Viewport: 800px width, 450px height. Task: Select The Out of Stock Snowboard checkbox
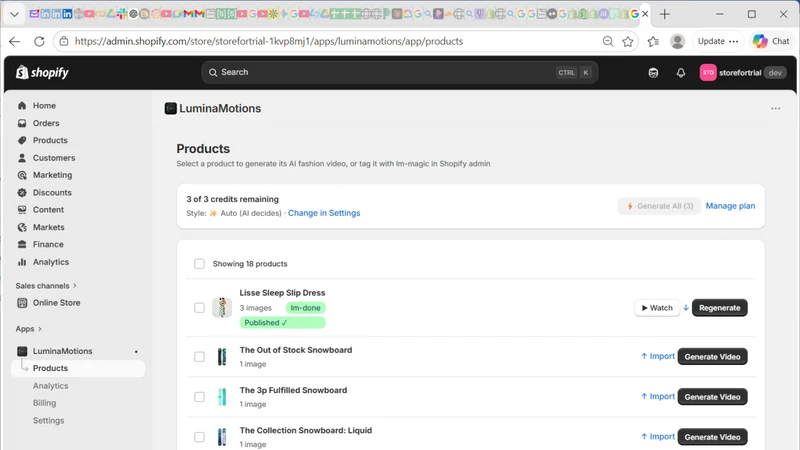coord(199,357)
